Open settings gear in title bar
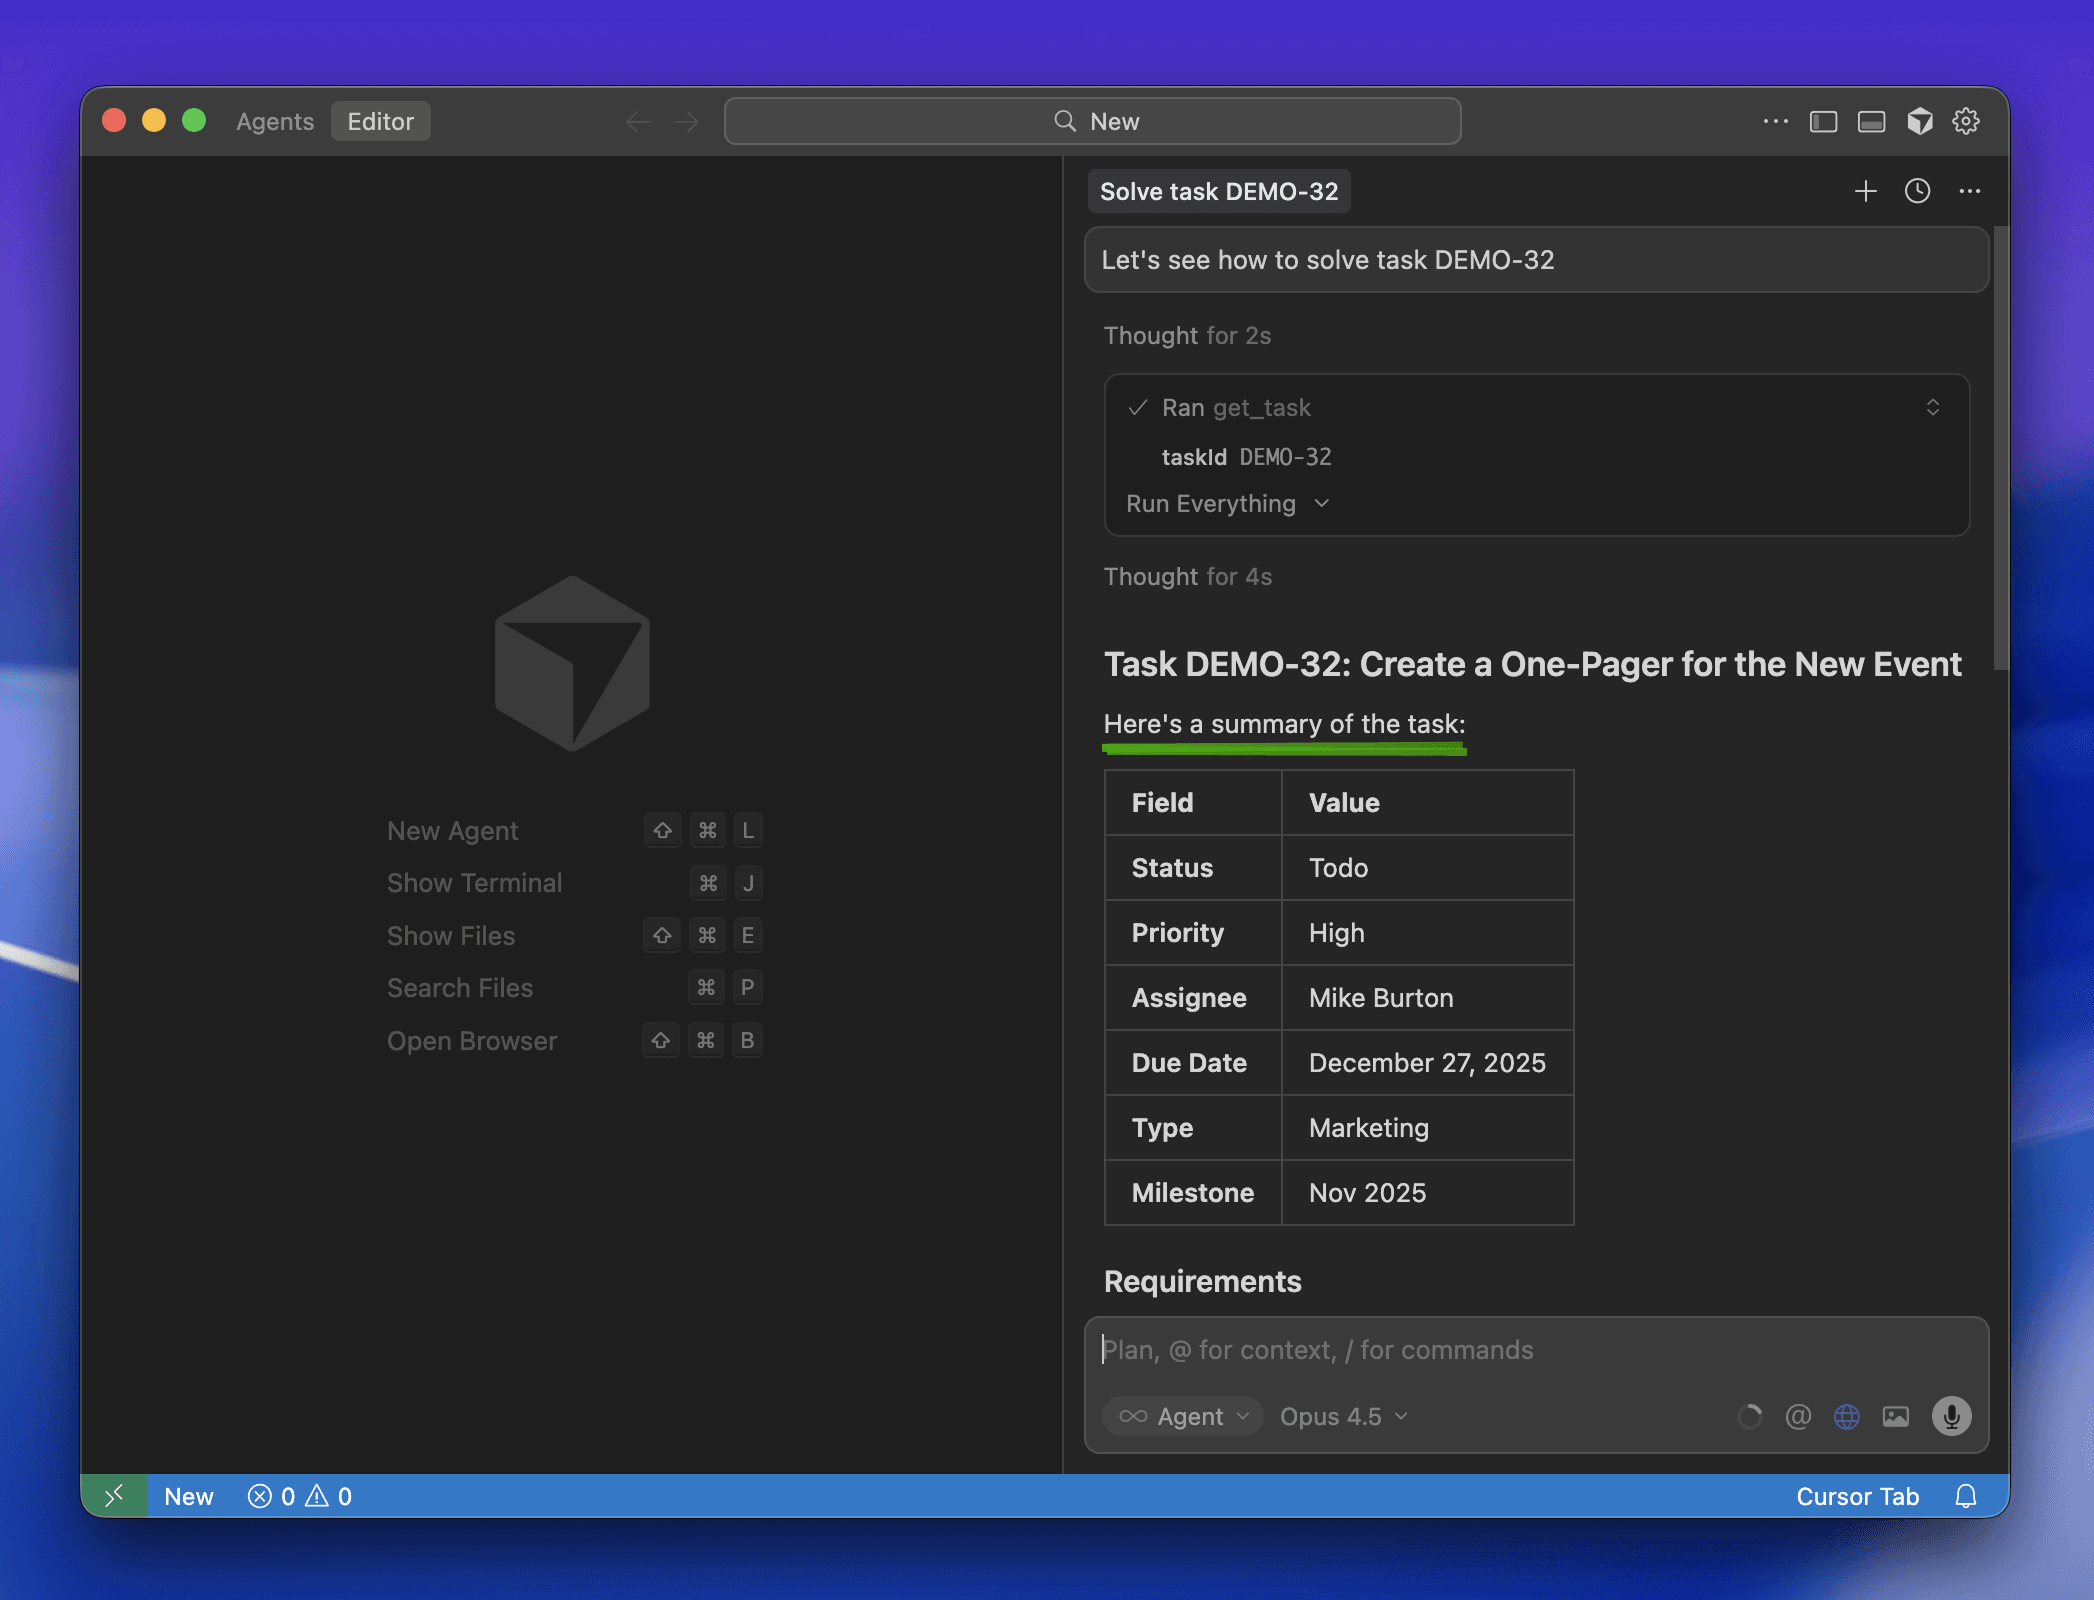The image size is (2094, 1600). (1966, 121)
